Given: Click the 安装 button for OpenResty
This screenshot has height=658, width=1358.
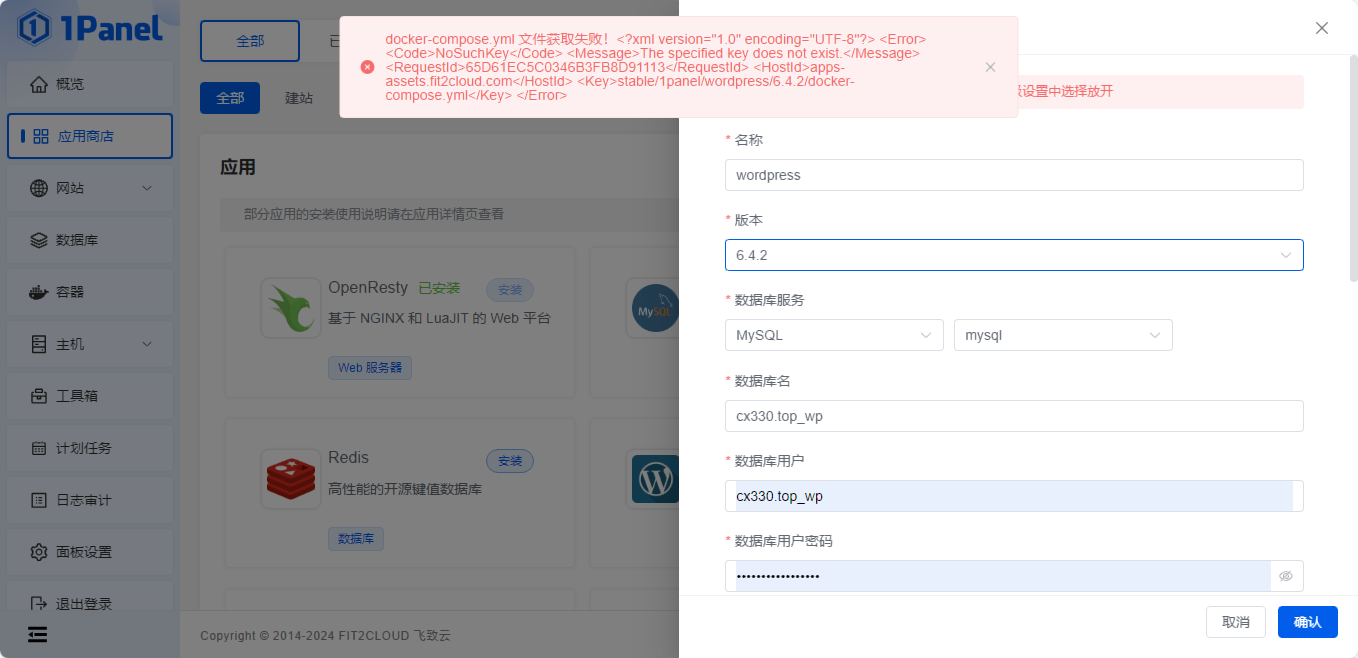Looking at the screenshot, I should (x=510, y=290).
